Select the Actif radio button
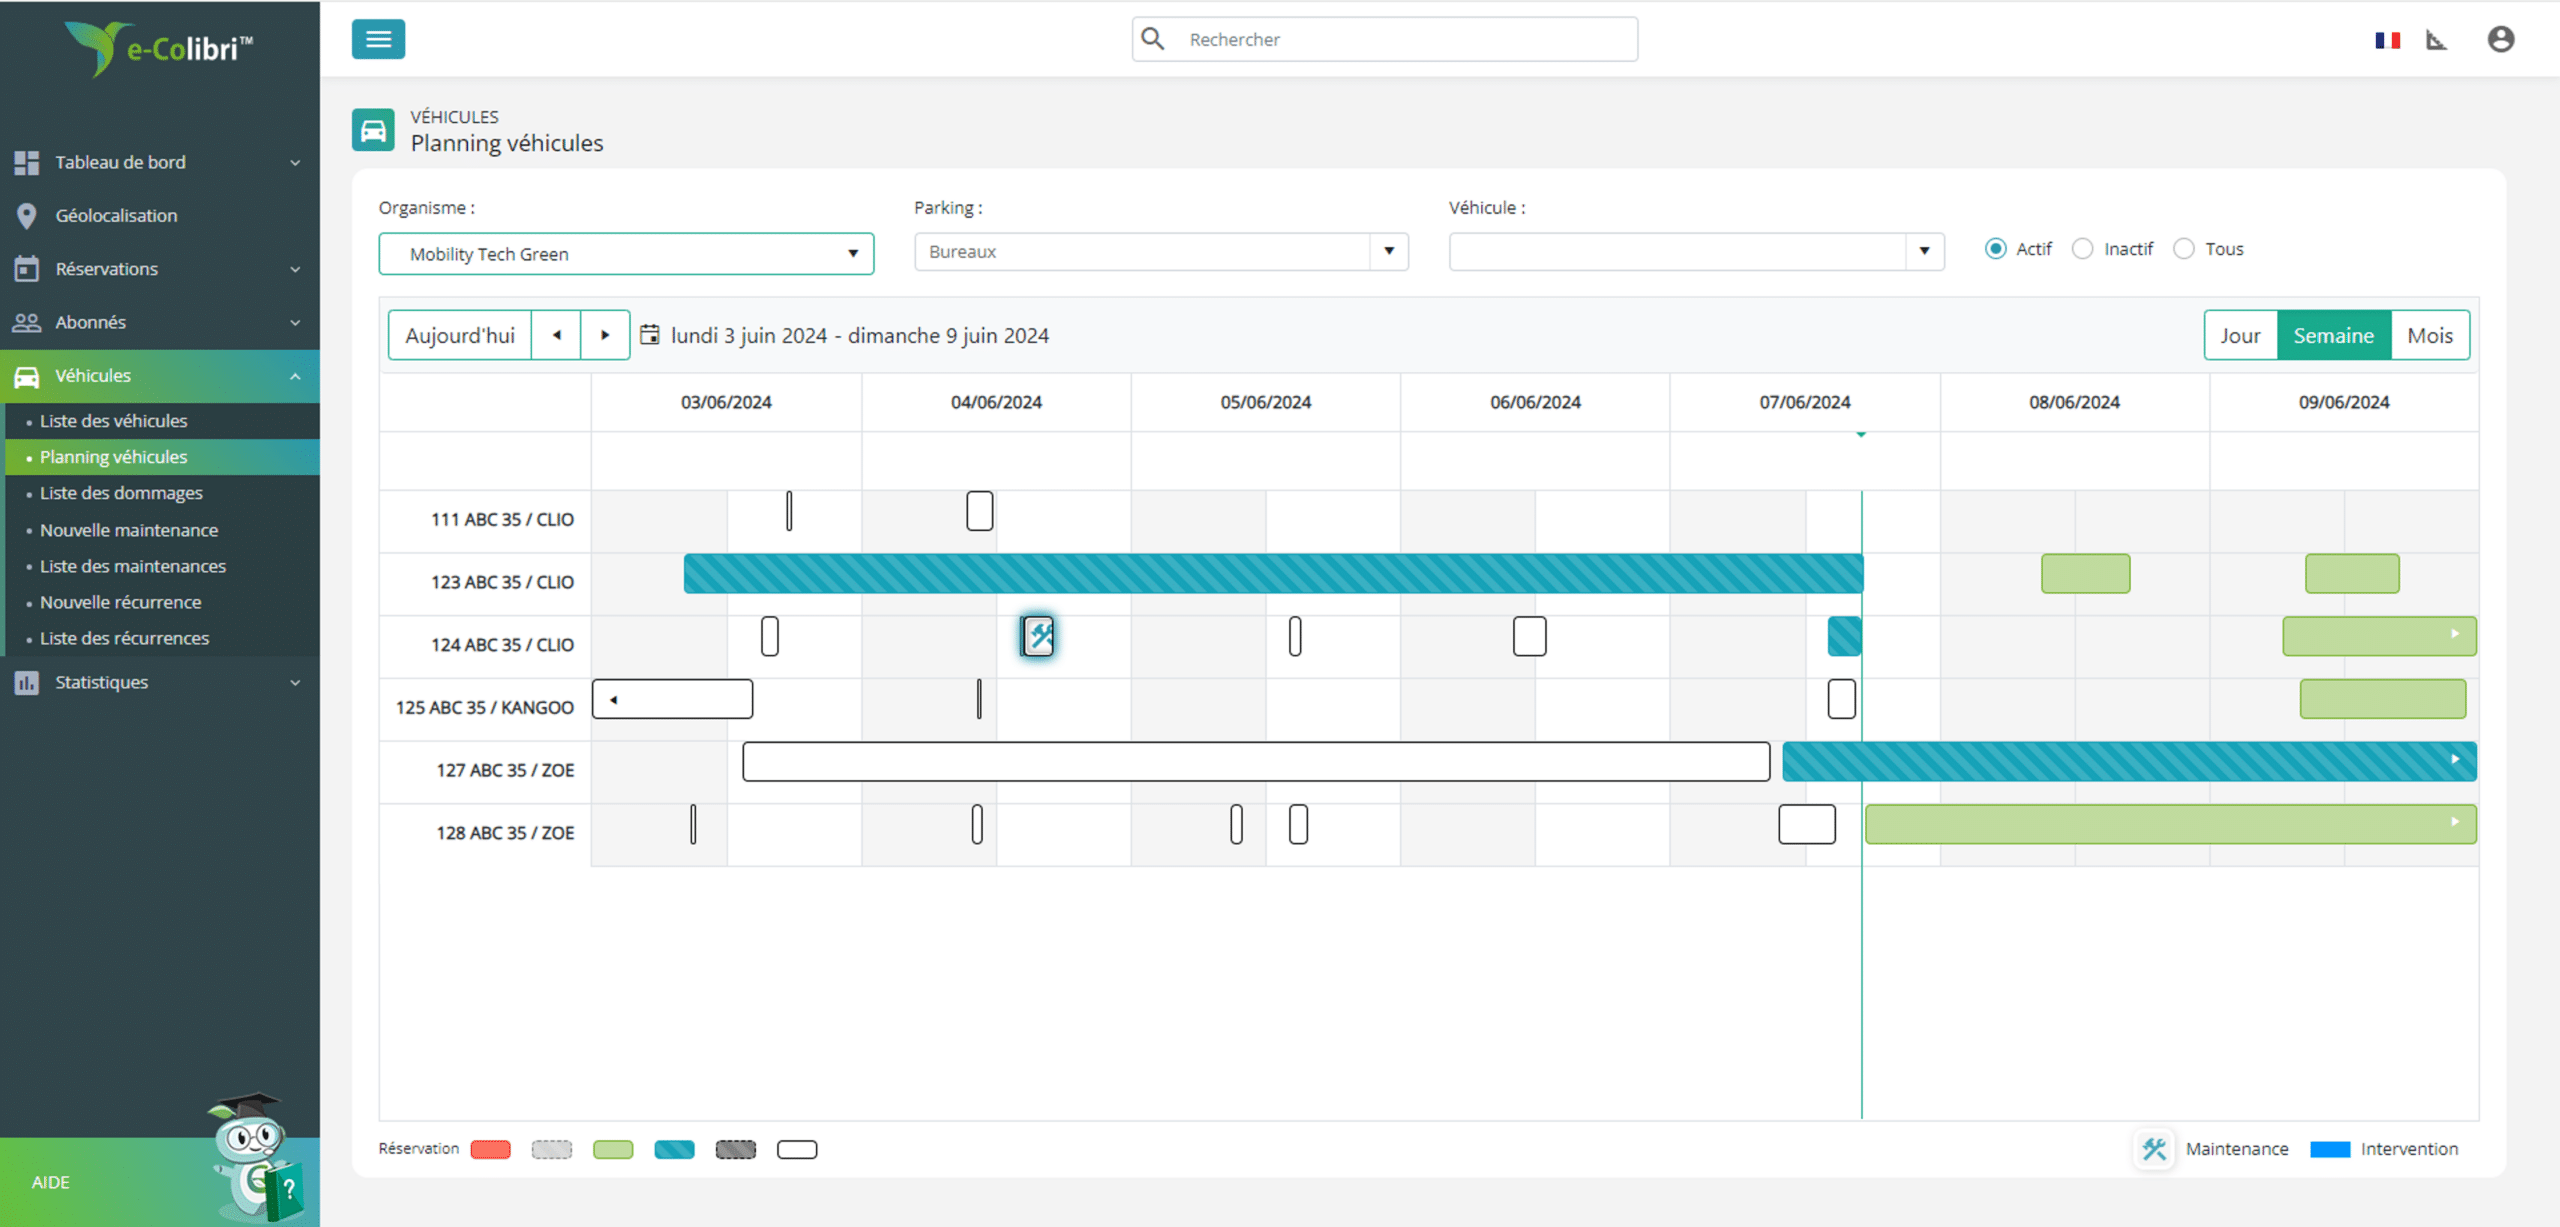 click(1995, 249)
